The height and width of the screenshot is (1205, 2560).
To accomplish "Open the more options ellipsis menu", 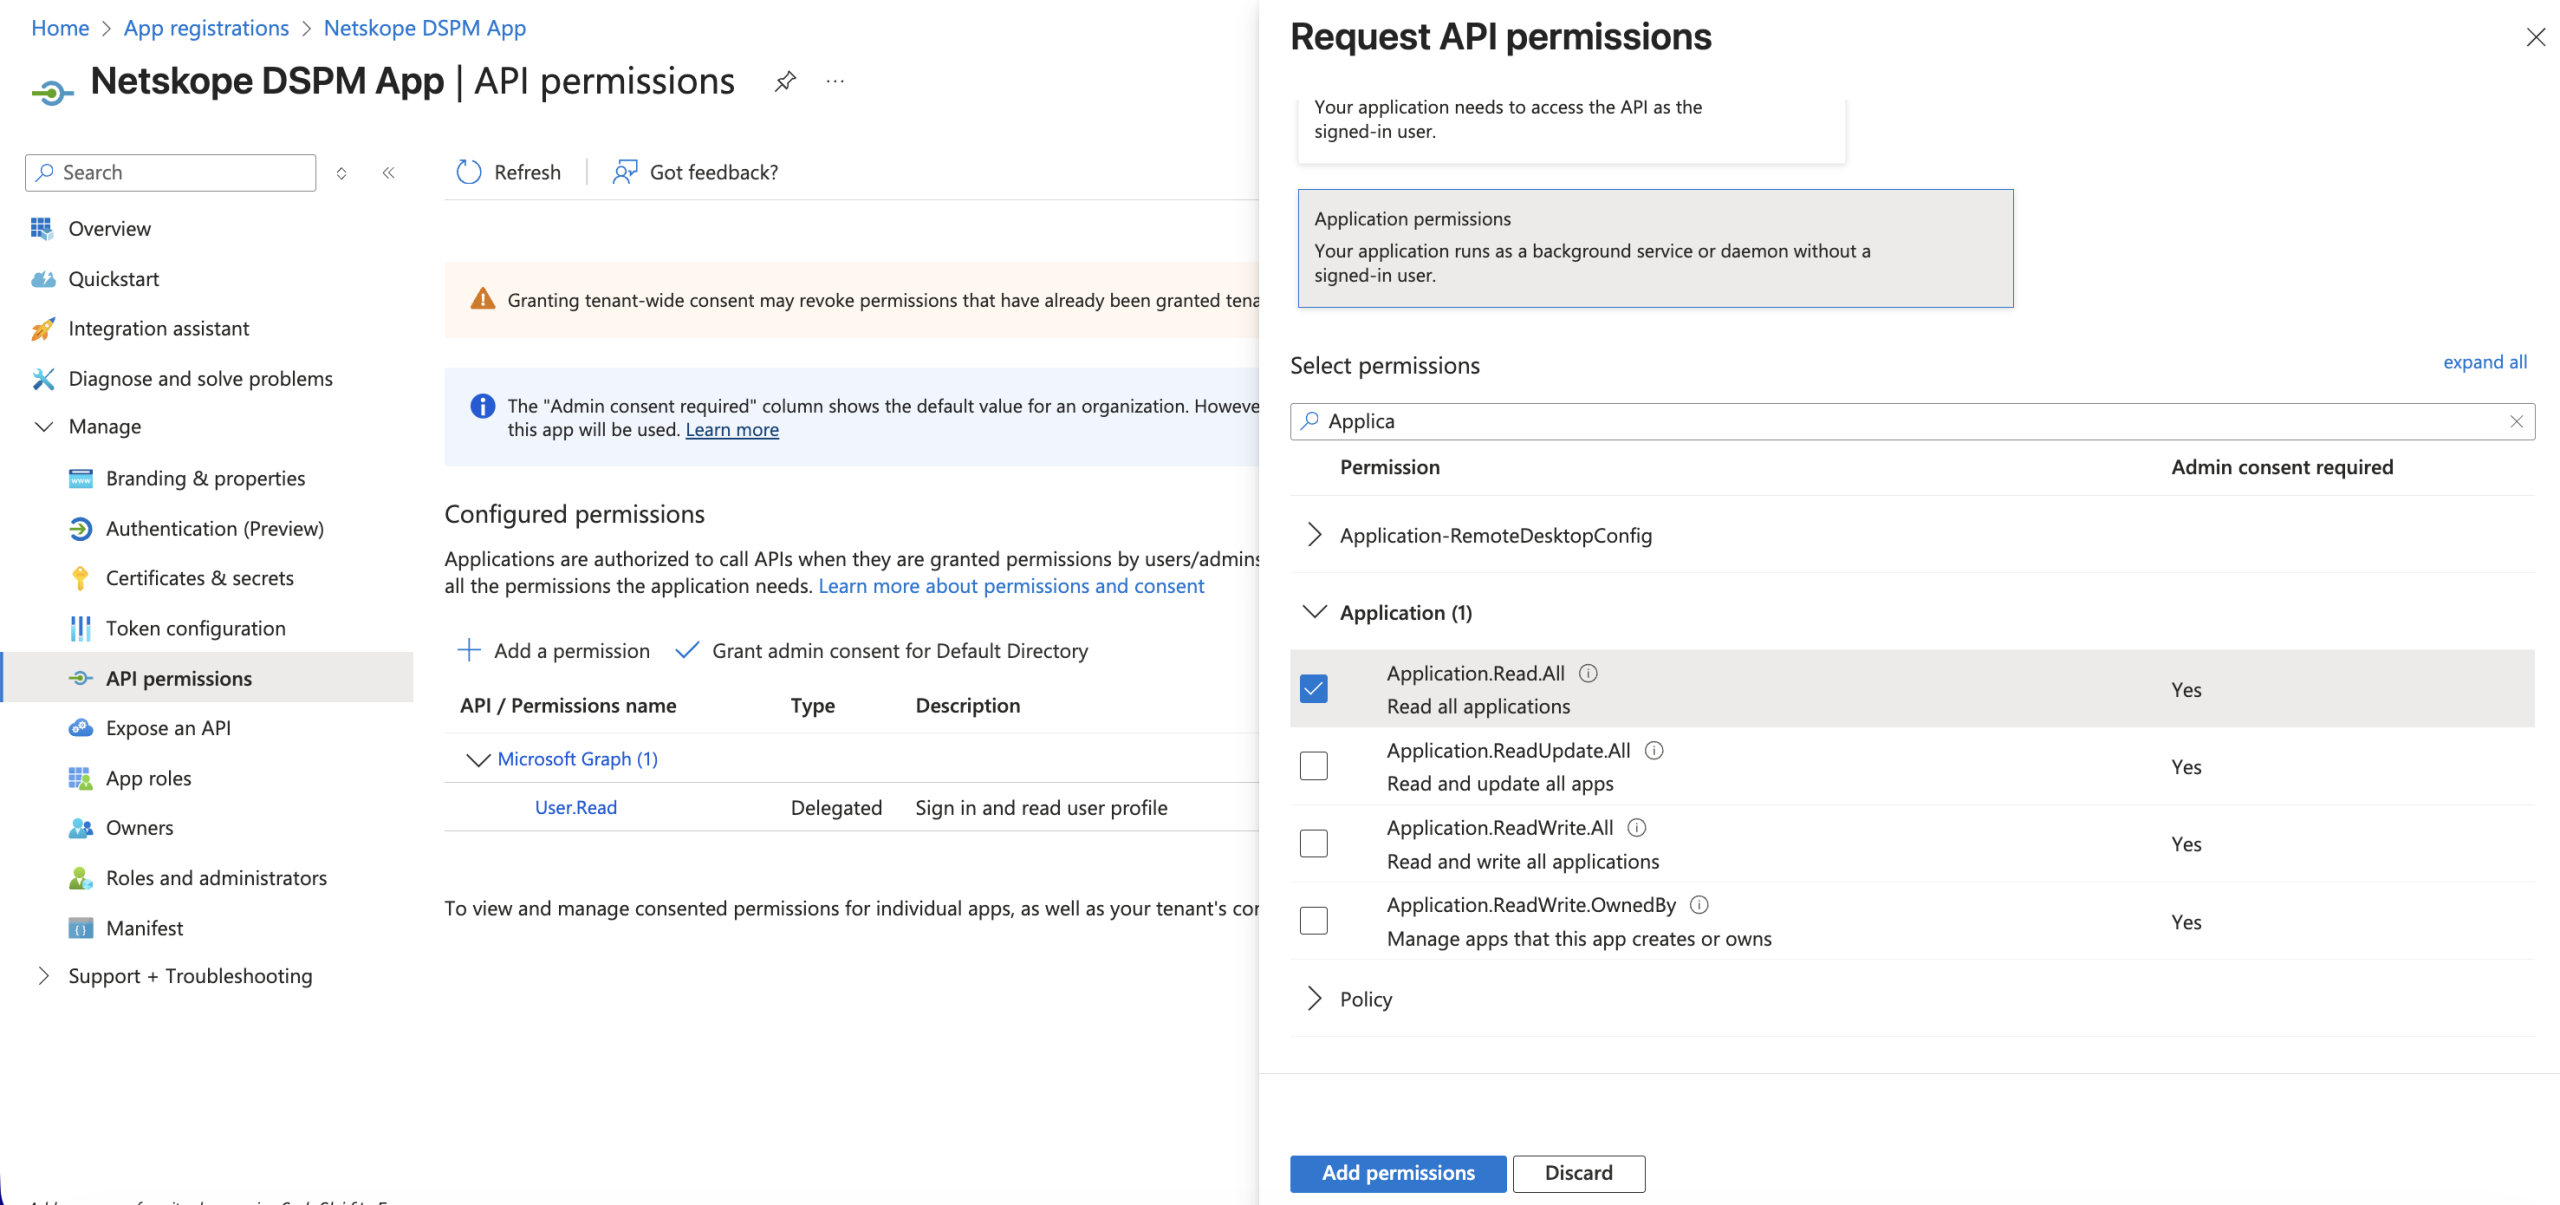I will coord(835,81).
